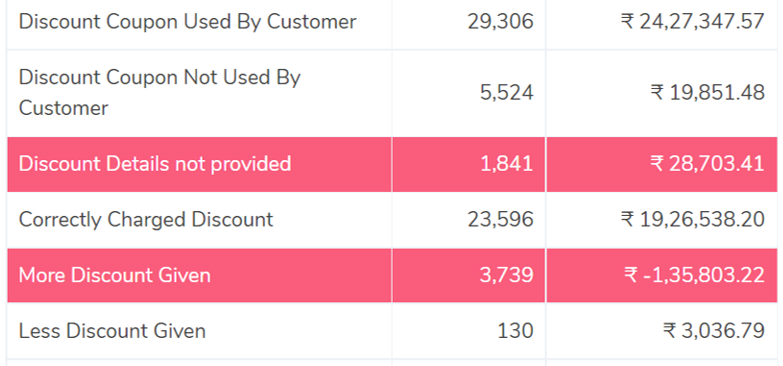Click the Discount Coupon Used By Customer label
This screenshot has height=366, width=783.
pyautogui.click(x=188, y=21)
